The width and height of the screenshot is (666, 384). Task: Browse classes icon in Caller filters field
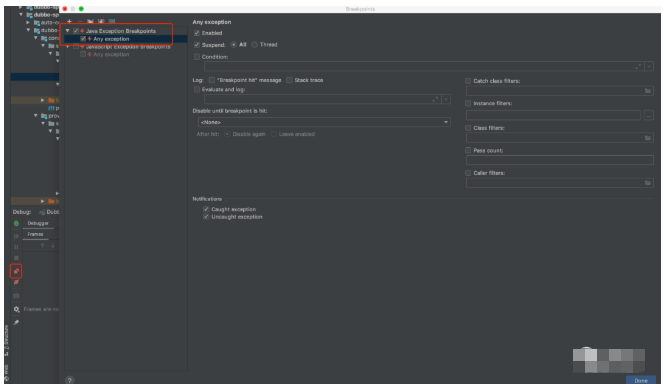tap(648, 183)
